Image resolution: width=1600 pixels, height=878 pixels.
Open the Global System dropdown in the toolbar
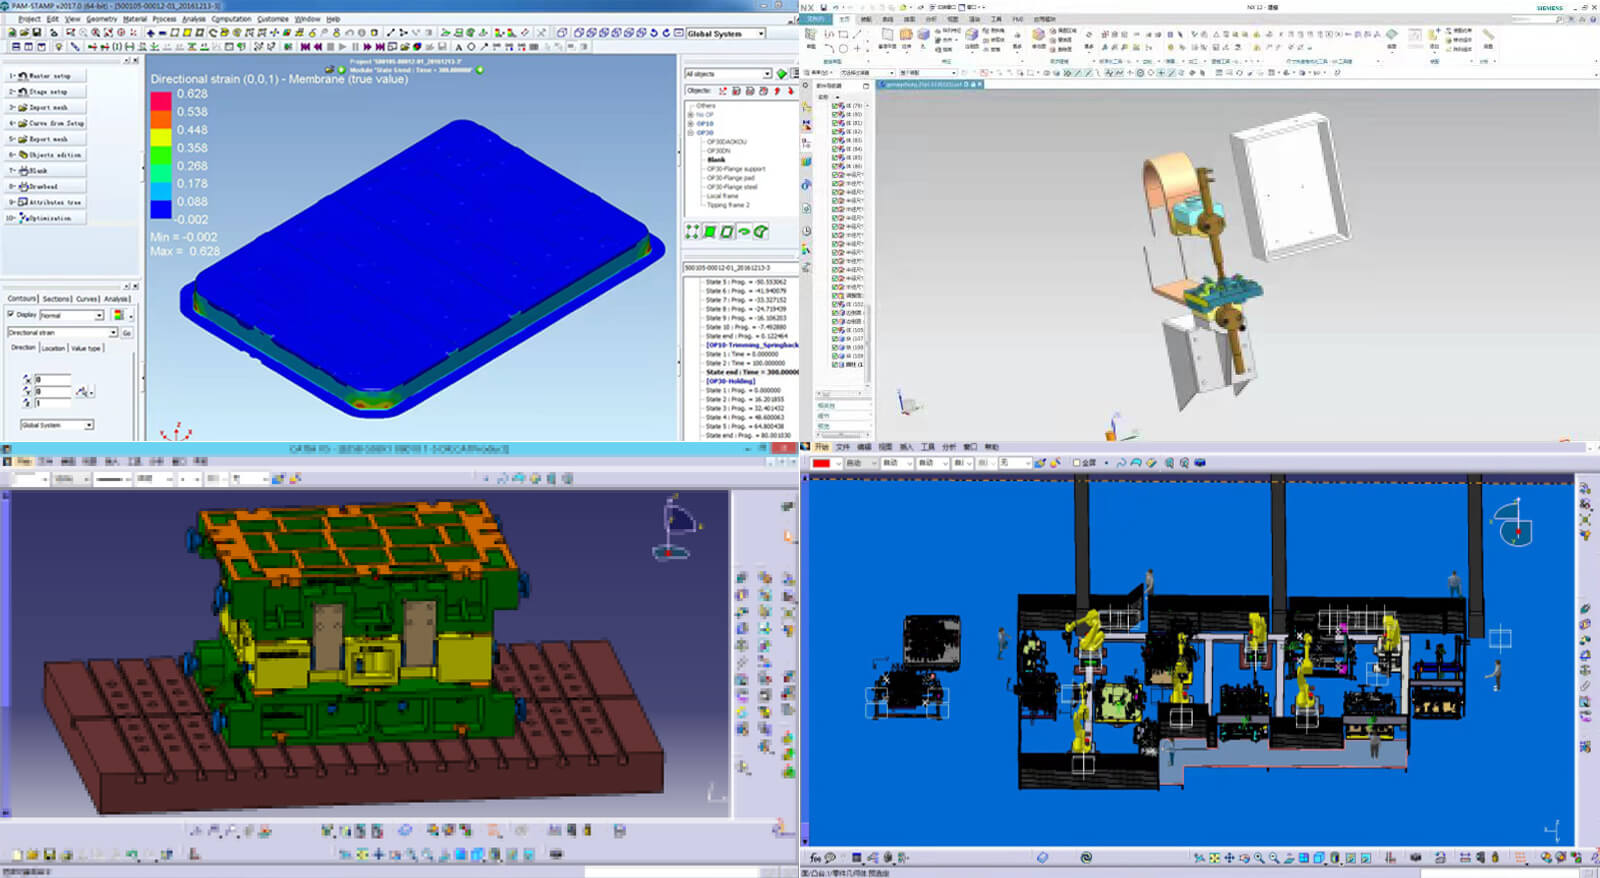coord(761,34)
